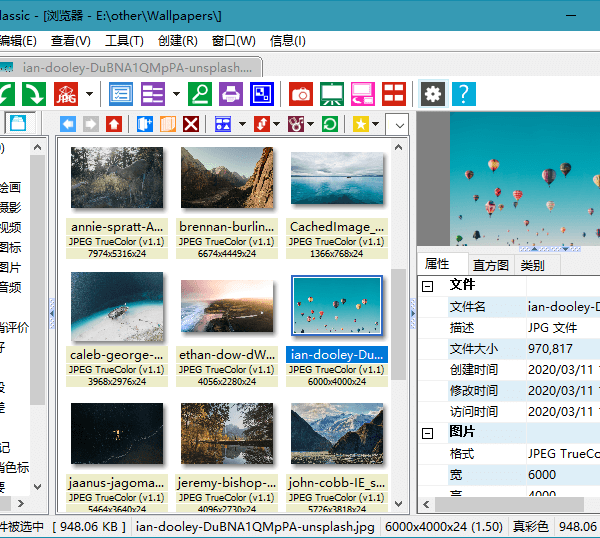Start slideshow with green screen icon
The width and height of the screenshot is (600, 538).
point(332,94)
